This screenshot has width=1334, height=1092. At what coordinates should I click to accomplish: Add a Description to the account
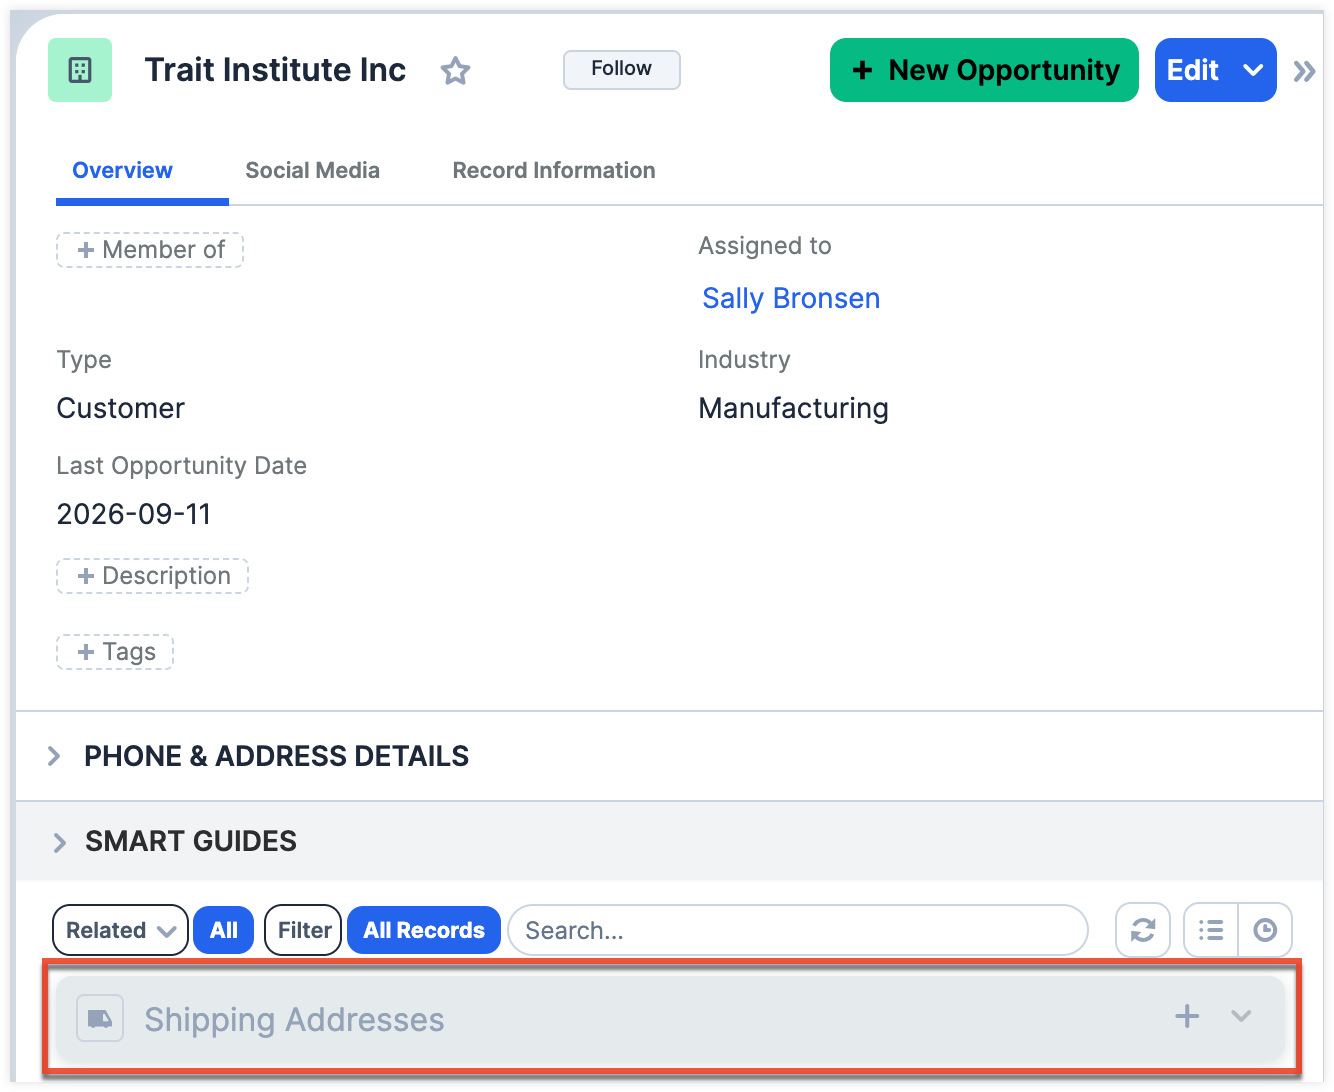152,576
